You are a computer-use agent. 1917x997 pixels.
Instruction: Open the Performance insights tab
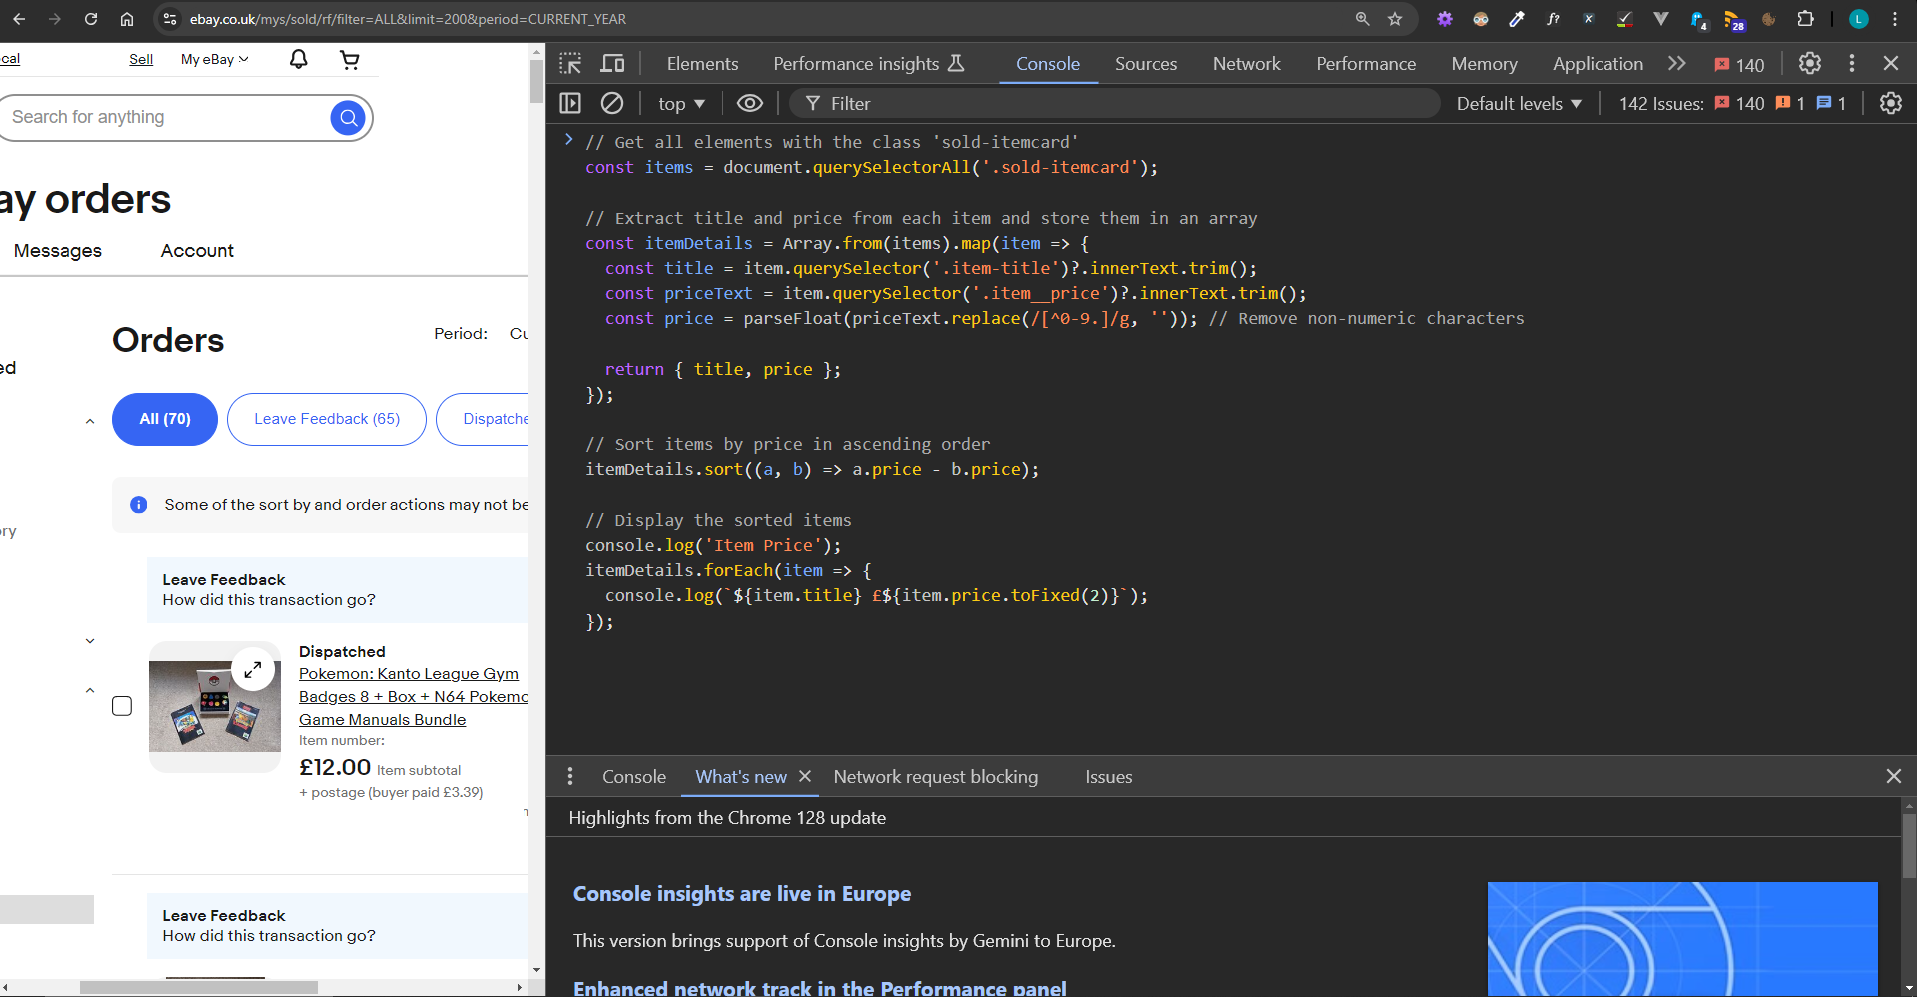point(868,64)
